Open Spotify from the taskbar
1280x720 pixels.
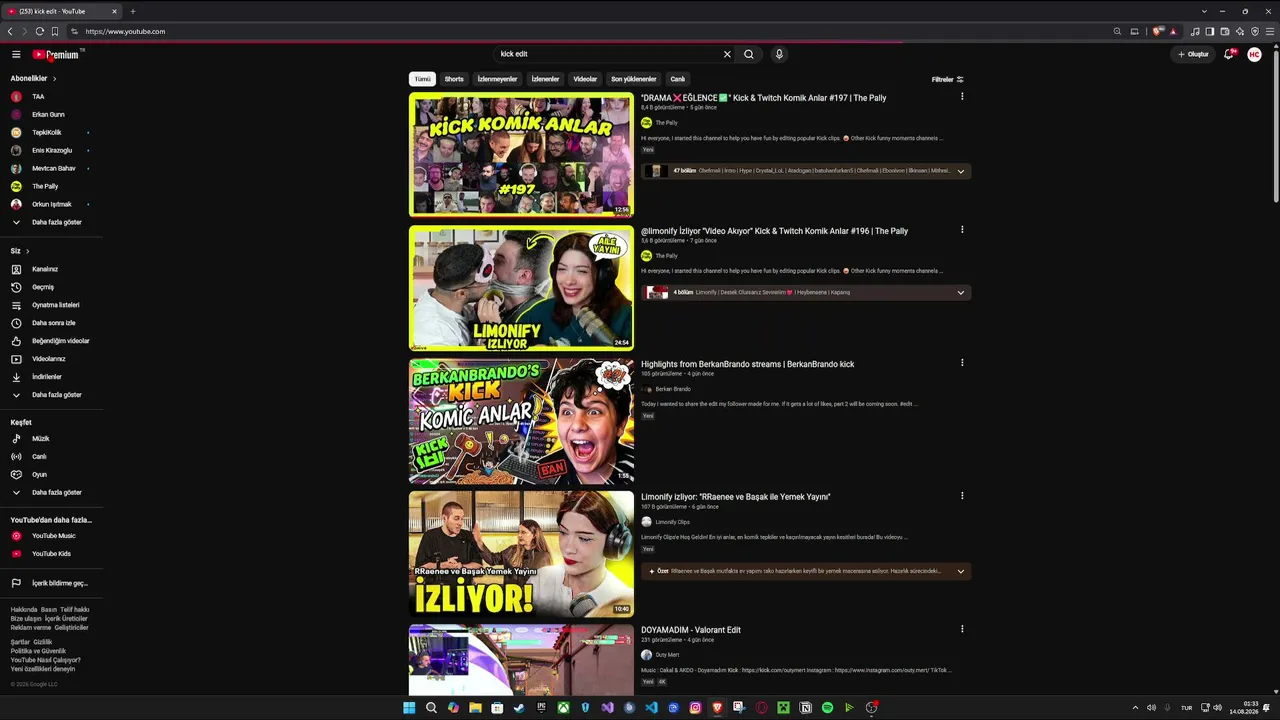[827, 708]
